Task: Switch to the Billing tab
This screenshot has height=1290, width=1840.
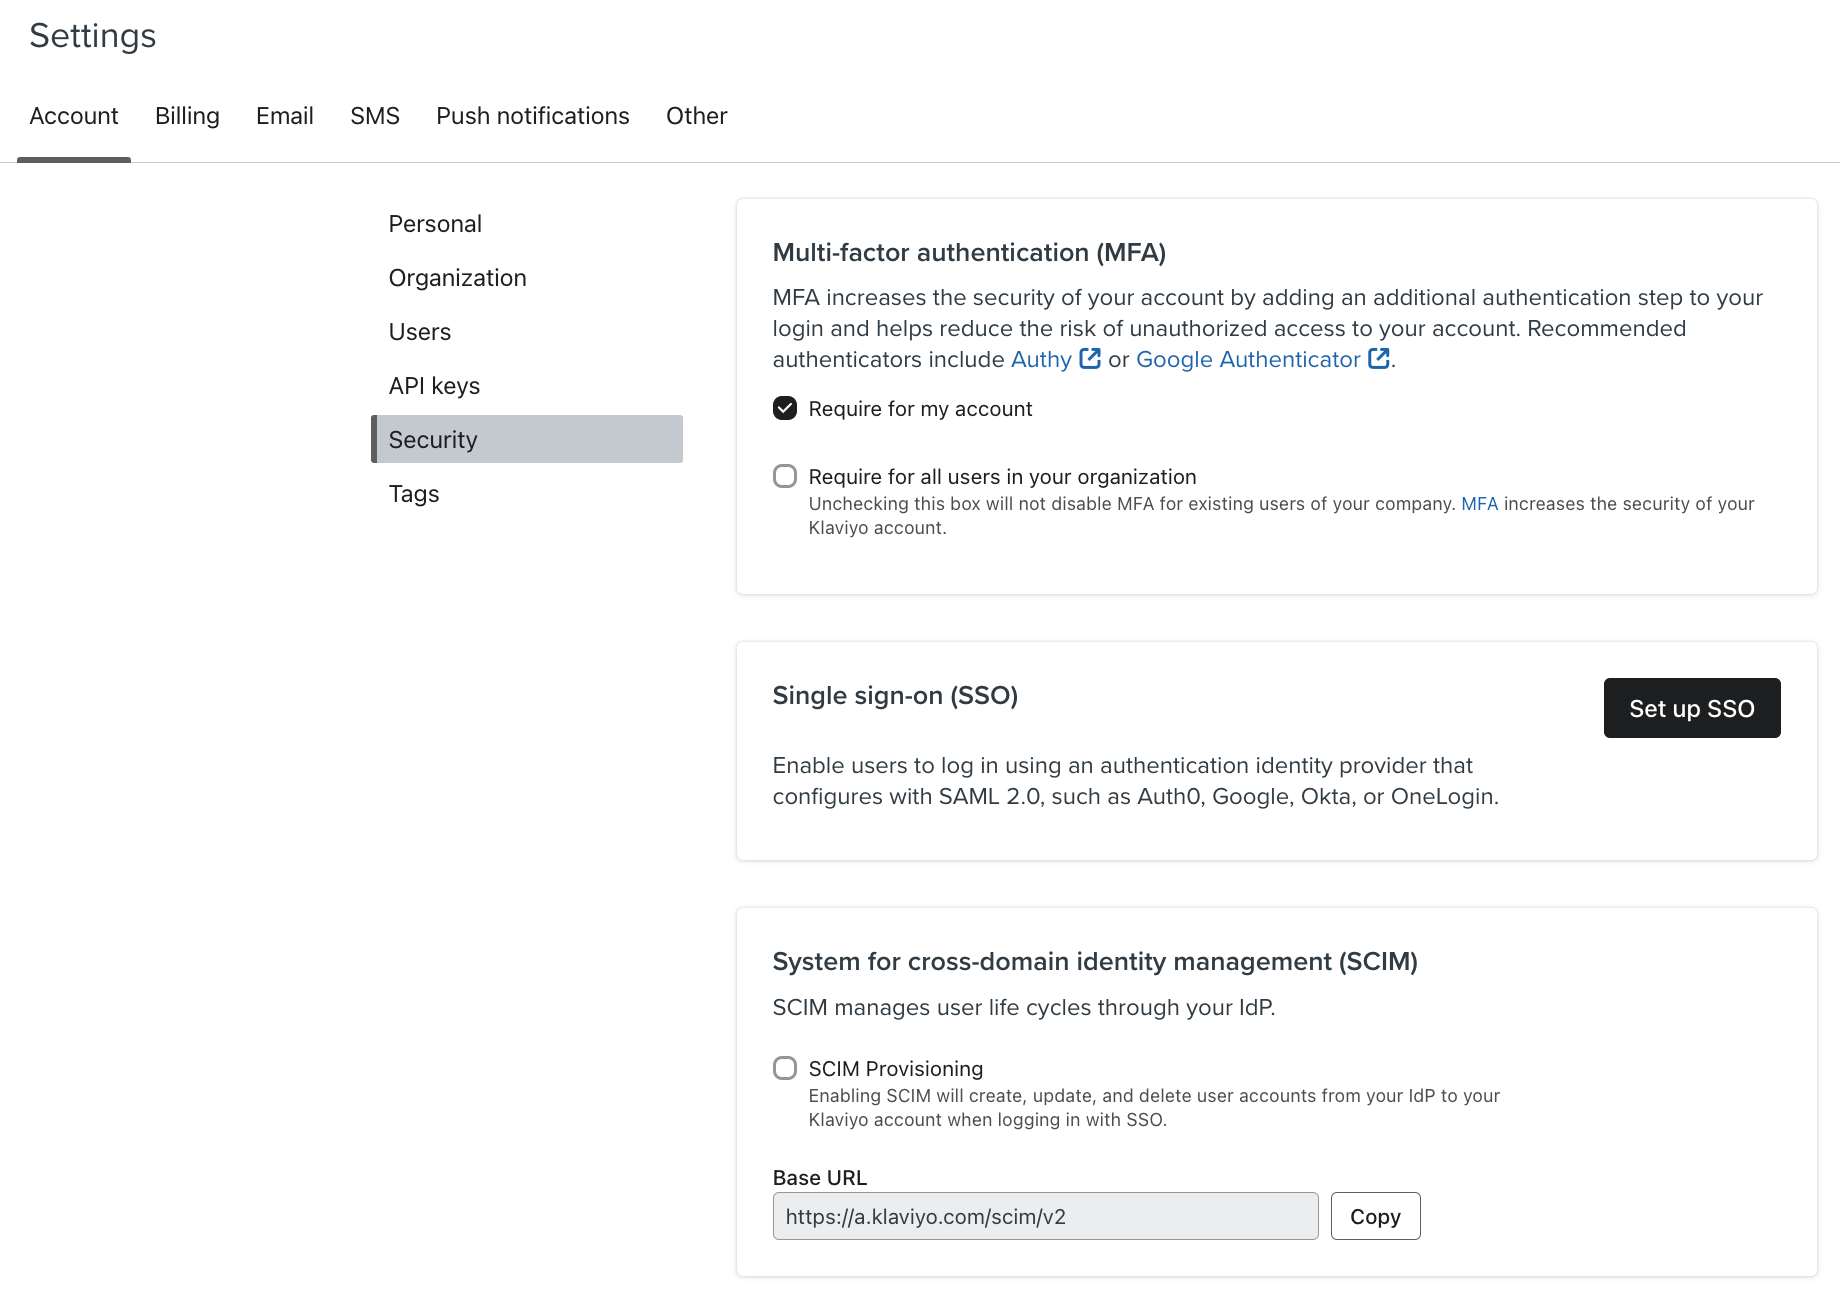Action: click(187, 116)
